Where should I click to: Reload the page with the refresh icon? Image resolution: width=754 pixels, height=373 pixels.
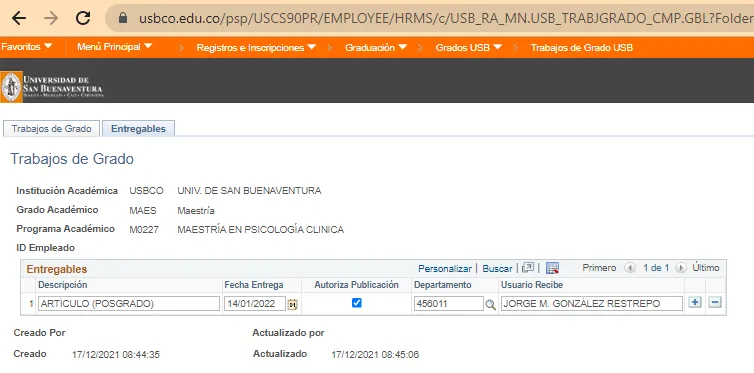tap(83, 18)
